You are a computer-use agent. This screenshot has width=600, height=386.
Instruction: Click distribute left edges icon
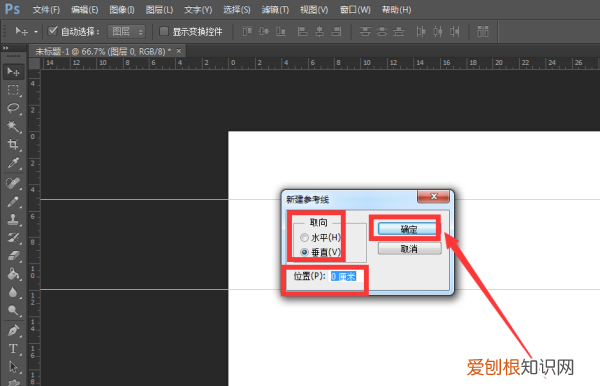(421, 31)
